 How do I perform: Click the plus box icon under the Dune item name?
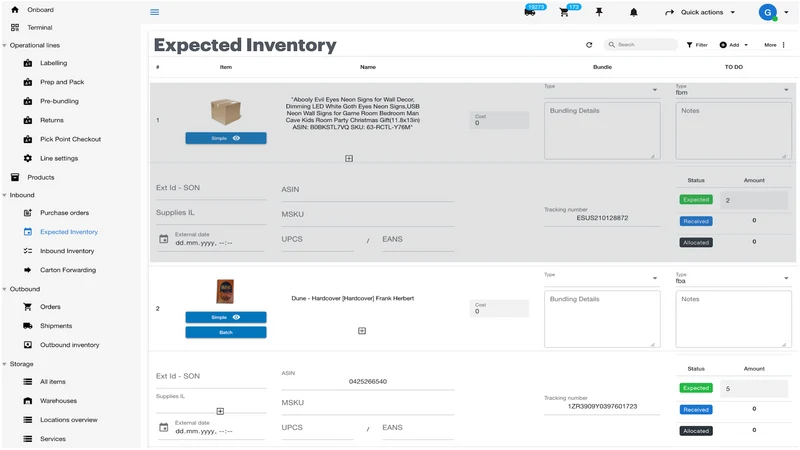[362, 331]
